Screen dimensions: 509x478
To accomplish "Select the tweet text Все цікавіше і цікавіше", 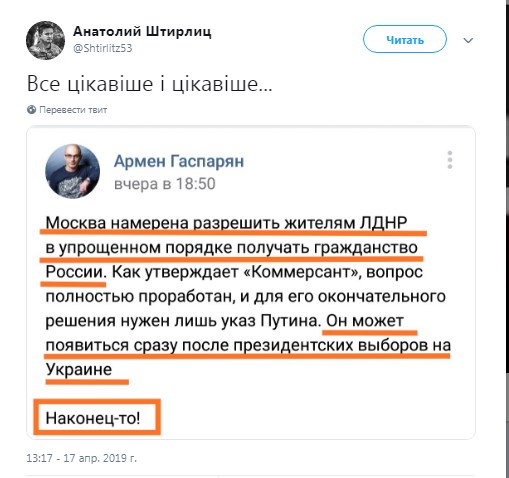I will pyautogui.click(x=150, y=84).
